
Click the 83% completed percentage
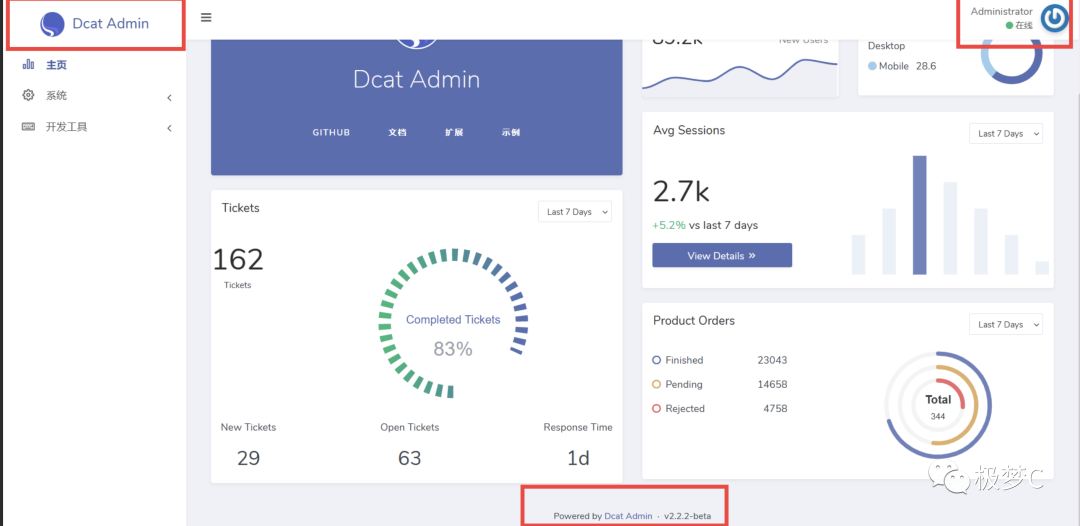tap(453, 349)
